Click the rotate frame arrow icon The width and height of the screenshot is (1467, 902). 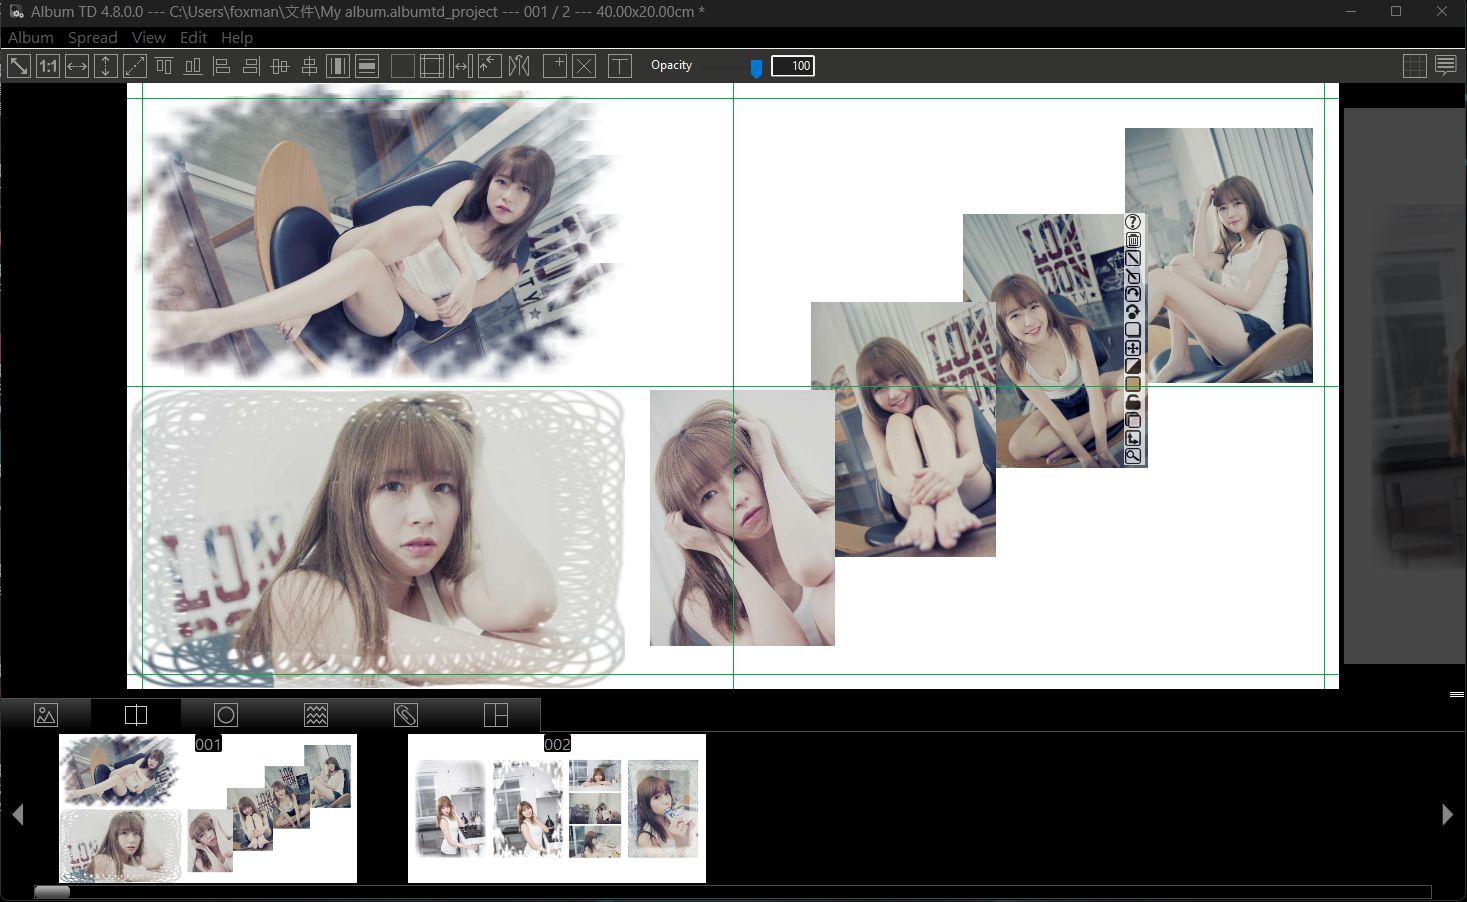click(1133, 294)
